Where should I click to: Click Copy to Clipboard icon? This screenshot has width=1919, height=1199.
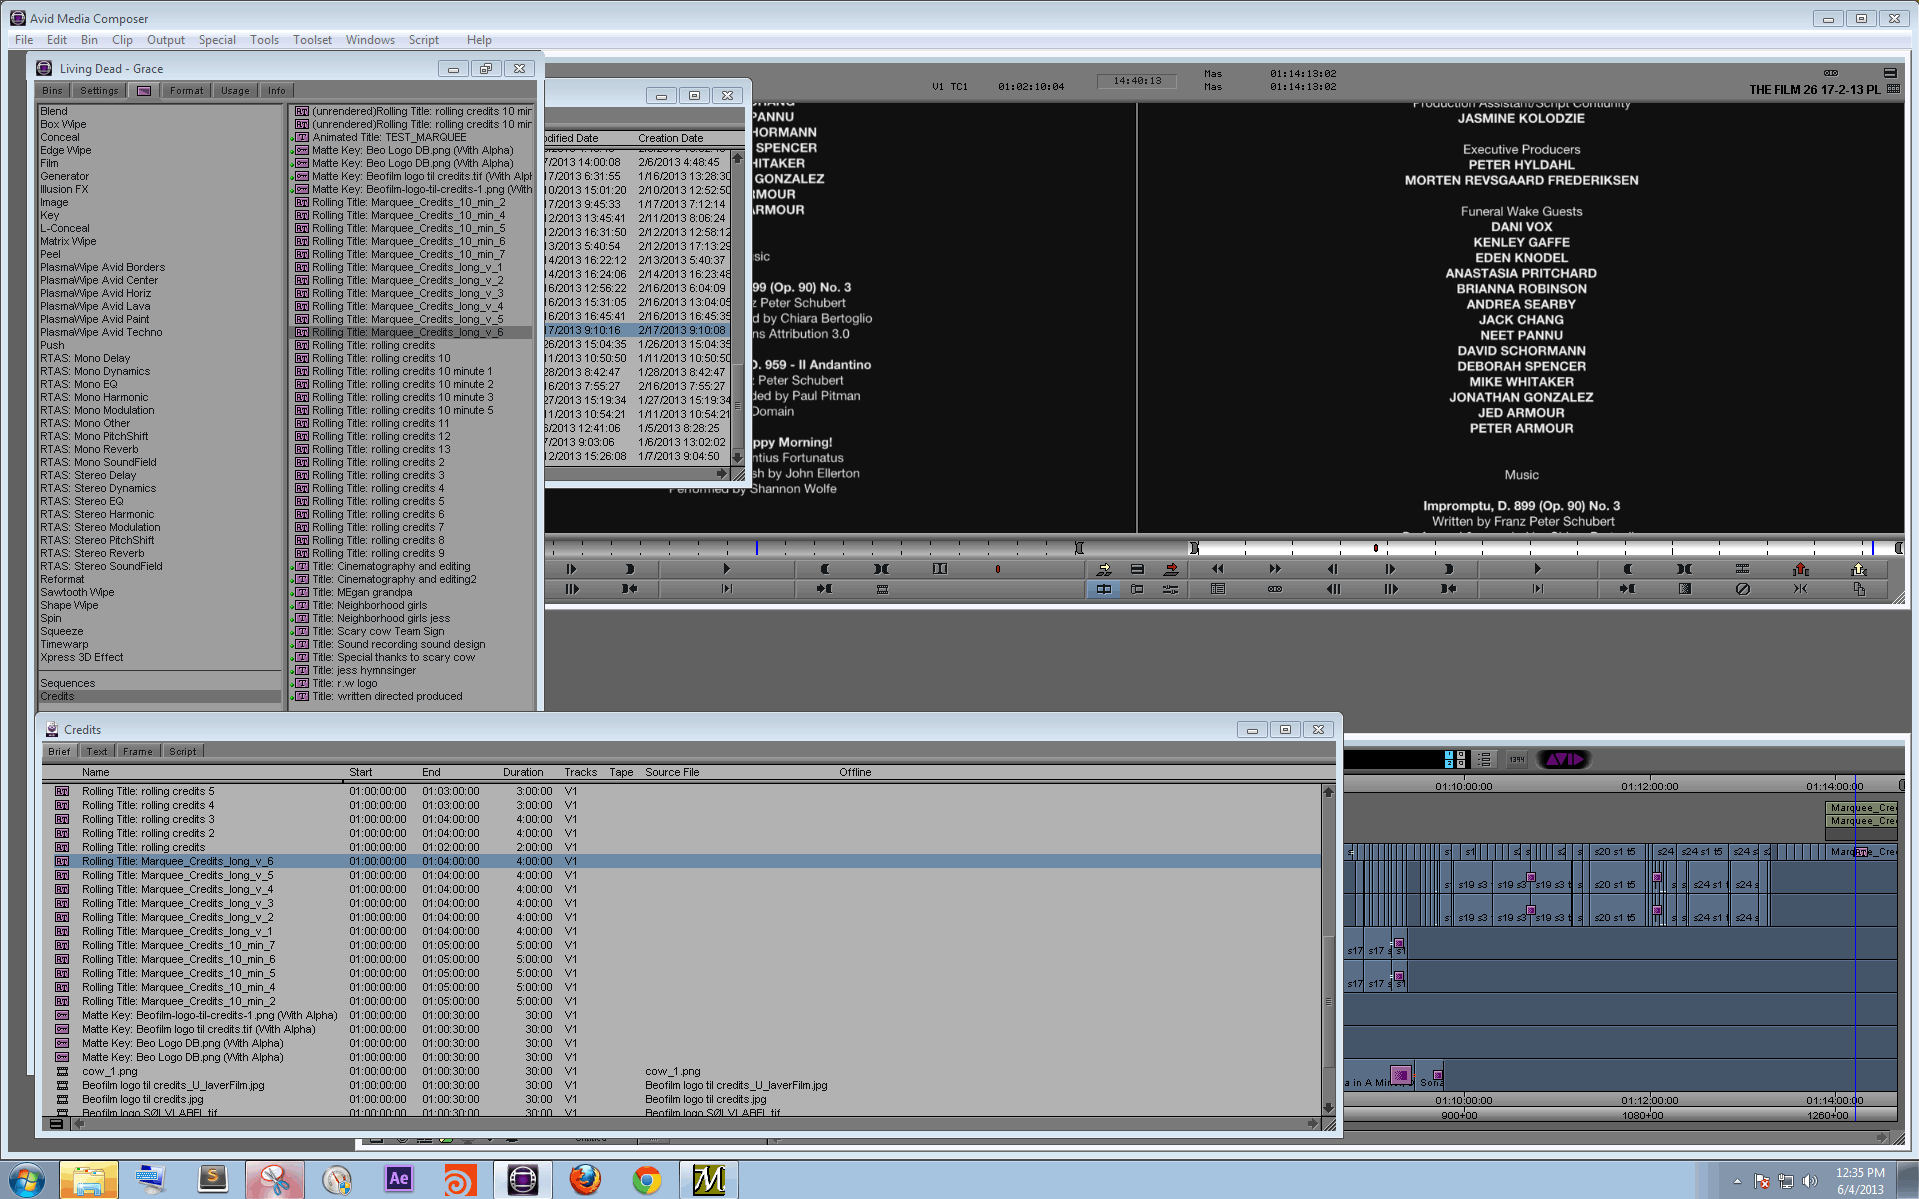1859,589
